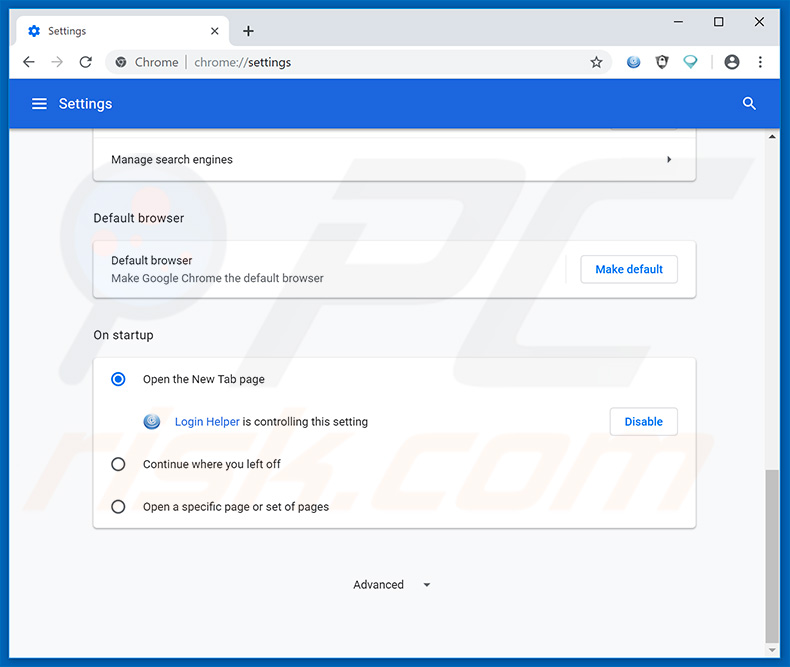The image size is (790, 667).
Task: Open Chrome's three-dot menu
Action: (x=760, y=62)
